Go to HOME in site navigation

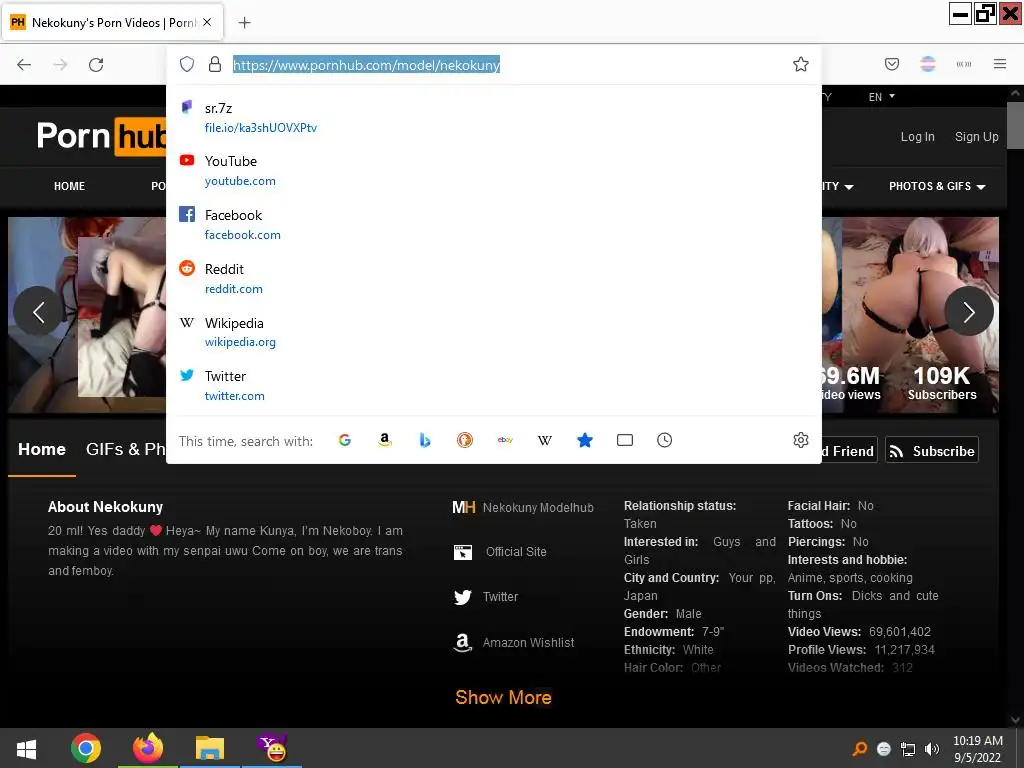click(x=69, y=186)
